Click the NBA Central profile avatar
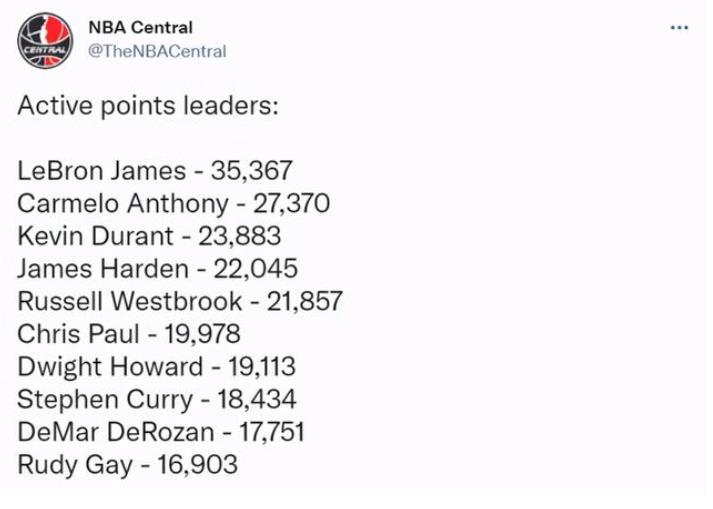Image resolution: width=713 pixels, height=509 pixels. click(45, 40)
